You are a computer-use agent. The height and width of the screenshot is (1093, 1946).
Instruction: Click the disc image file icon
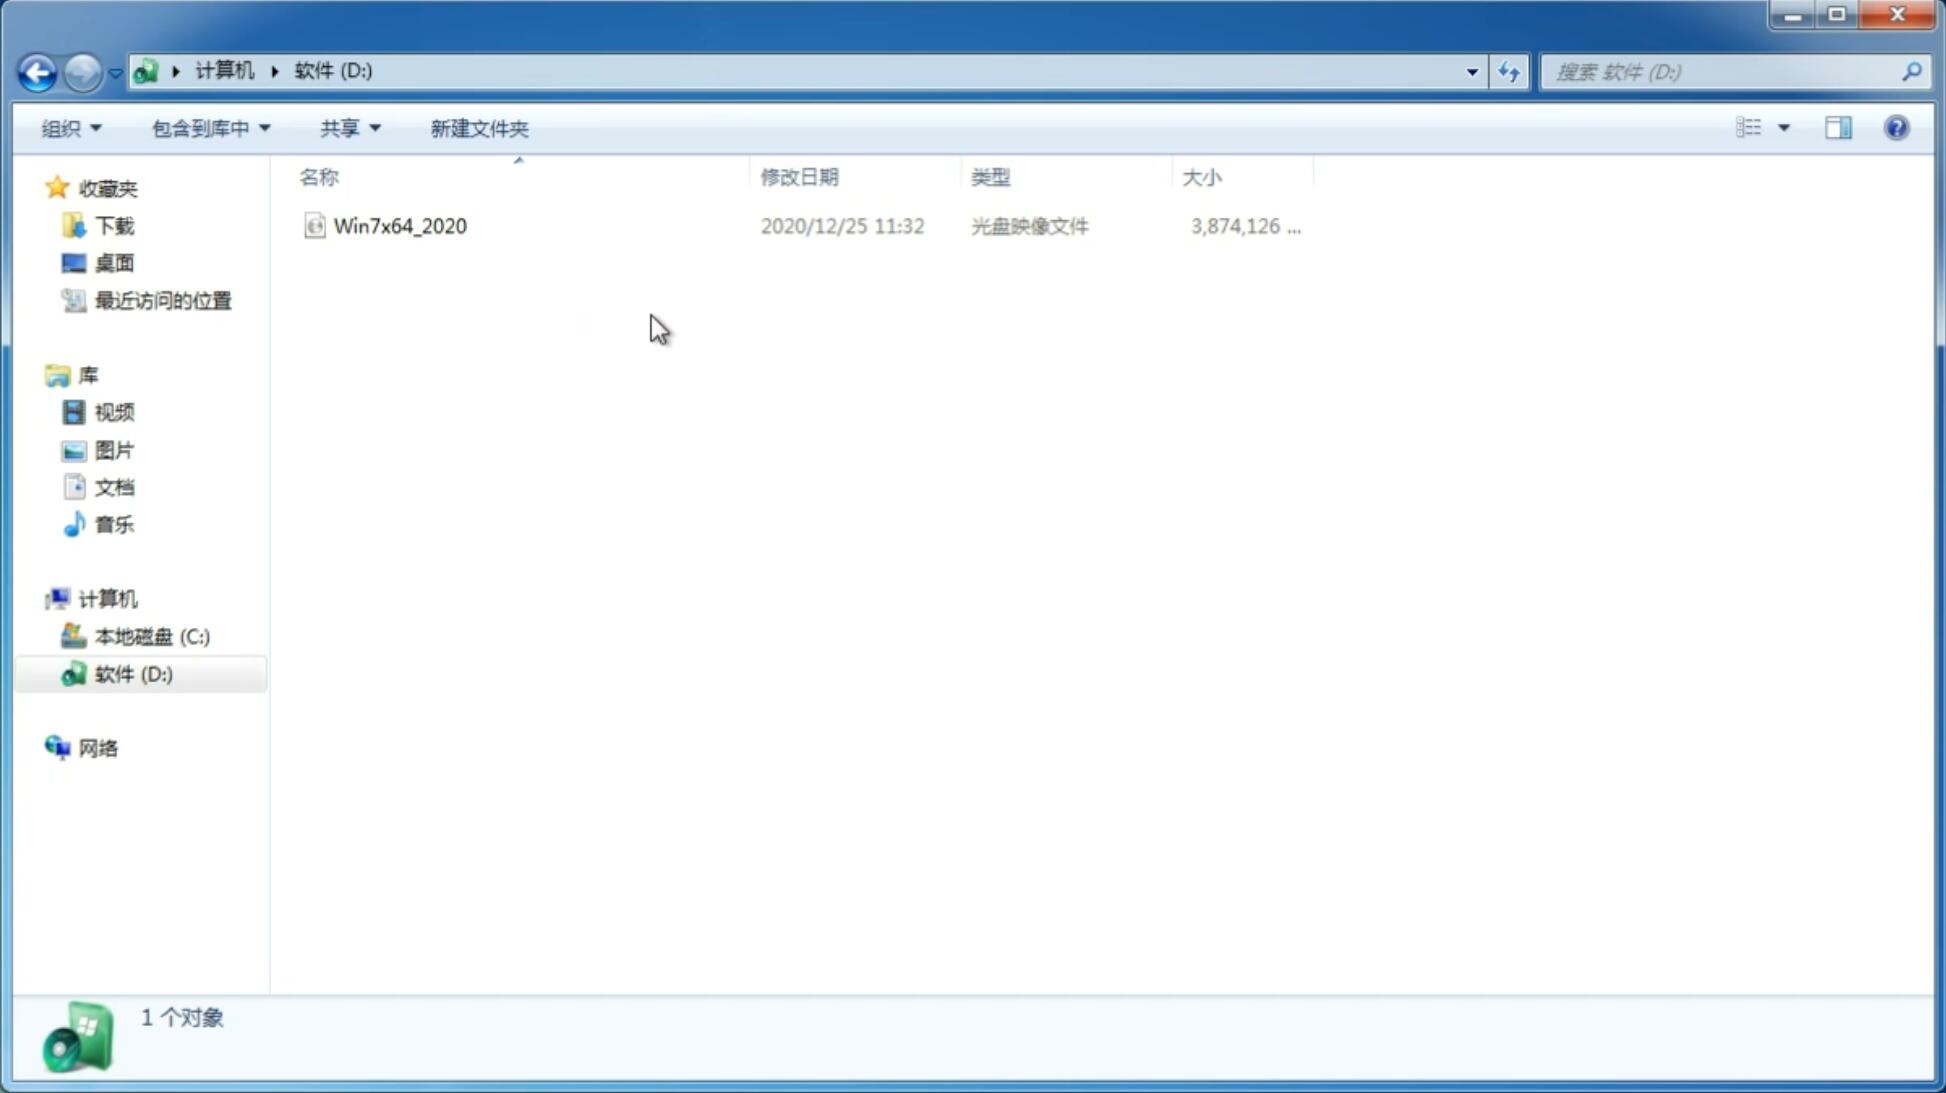click(x=314, y=224)
